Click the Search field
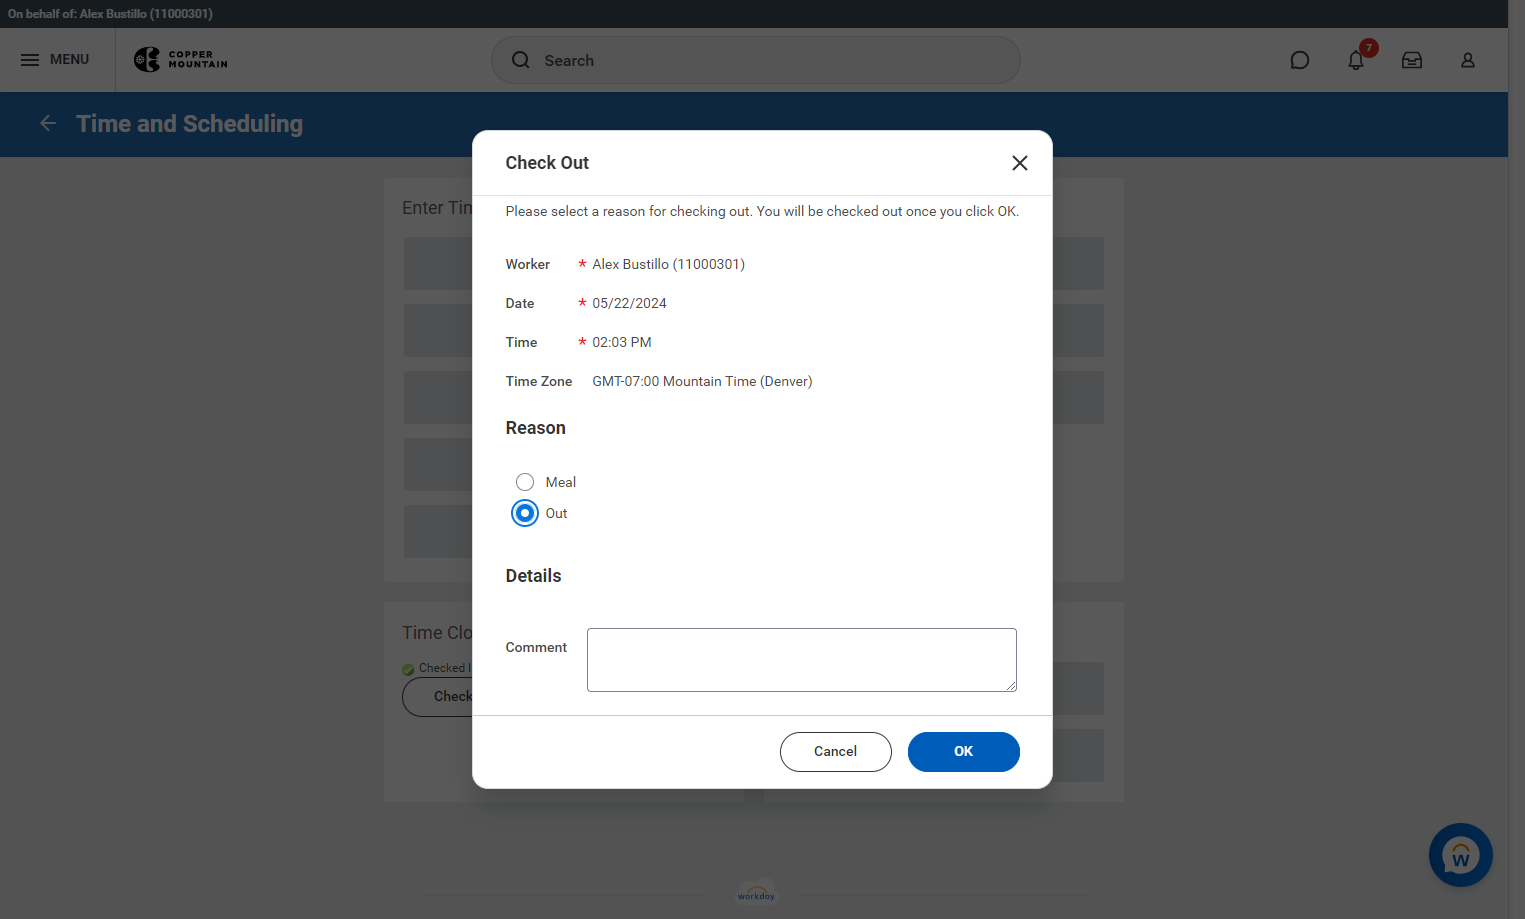Image resolution: width=1525 pixels, height=919 pixels. click(x=756, y=60)
